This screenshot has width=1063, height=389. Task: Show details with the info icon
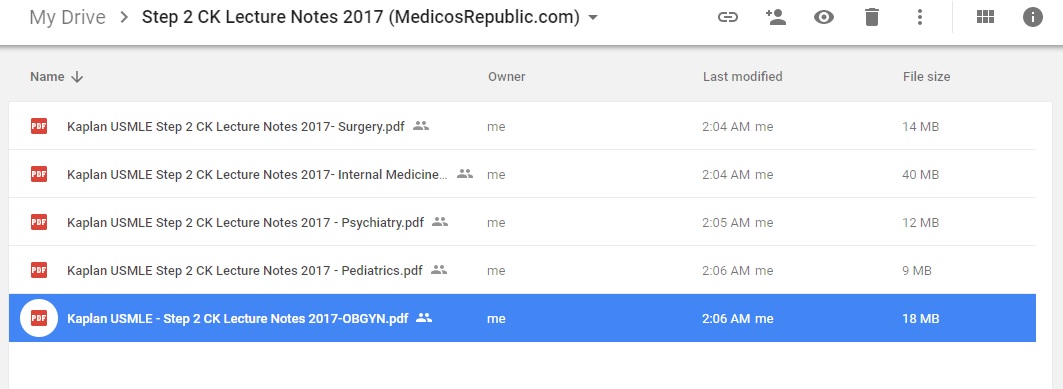tap(1032, 17)
